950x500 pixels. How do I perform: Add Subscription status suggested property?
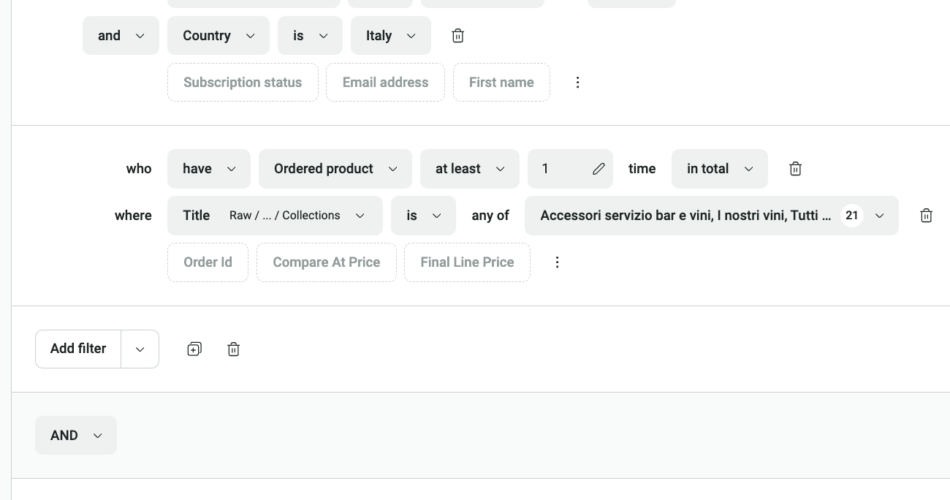point(242,83)
